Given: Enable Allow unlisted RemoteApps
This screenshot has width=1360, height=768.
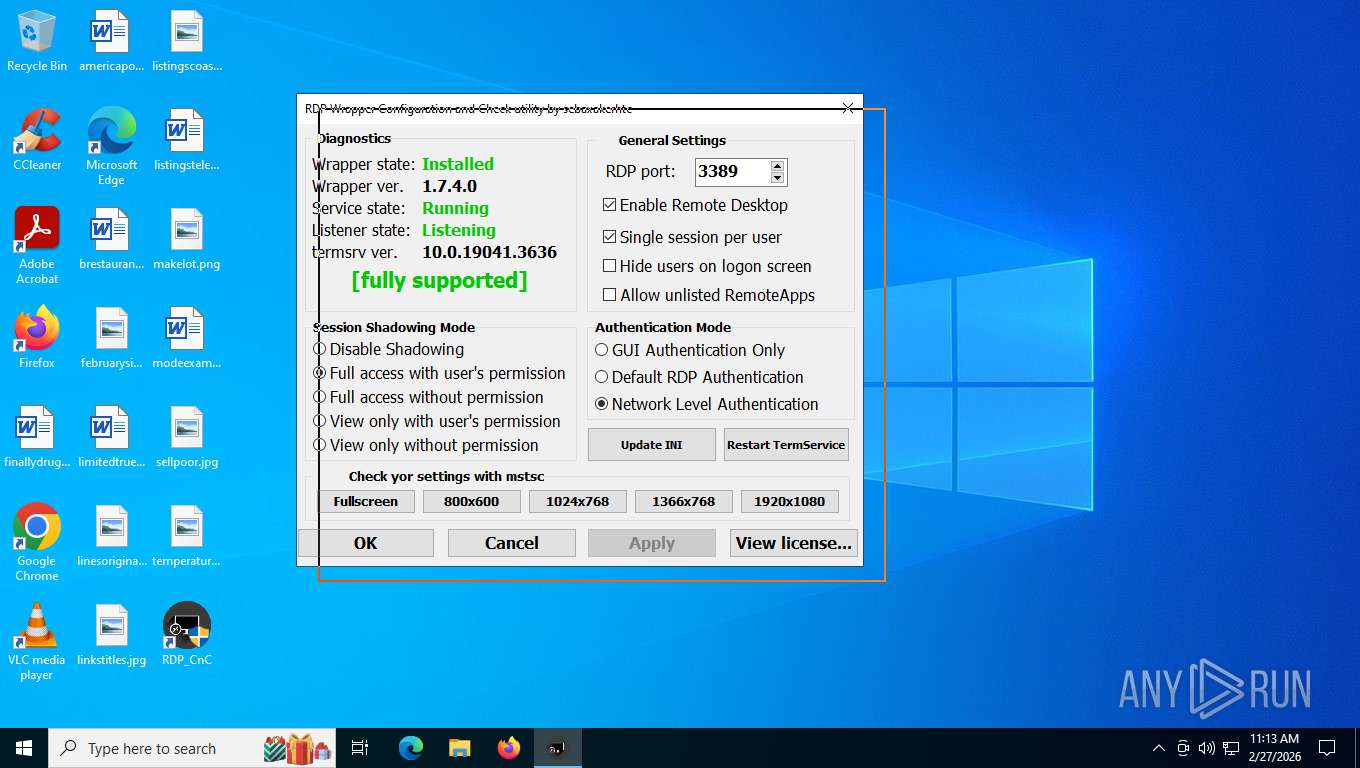Looking at the screenshot, I should (x=709, y=295).
